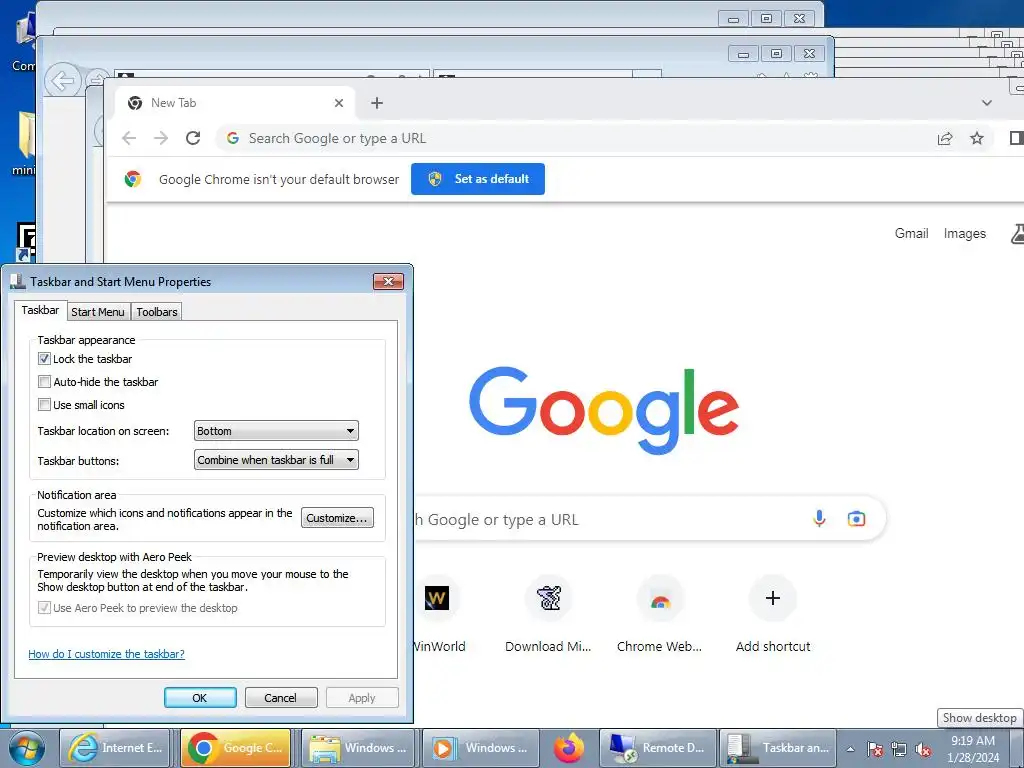
Task: Open Chrome side panel icon
Action: tap(1016, 138)
